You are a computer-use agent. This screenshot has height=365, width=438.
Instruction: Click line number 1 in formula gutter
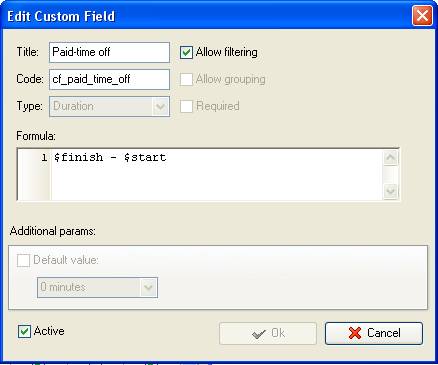pyautogui.click(x=44, y=157)
